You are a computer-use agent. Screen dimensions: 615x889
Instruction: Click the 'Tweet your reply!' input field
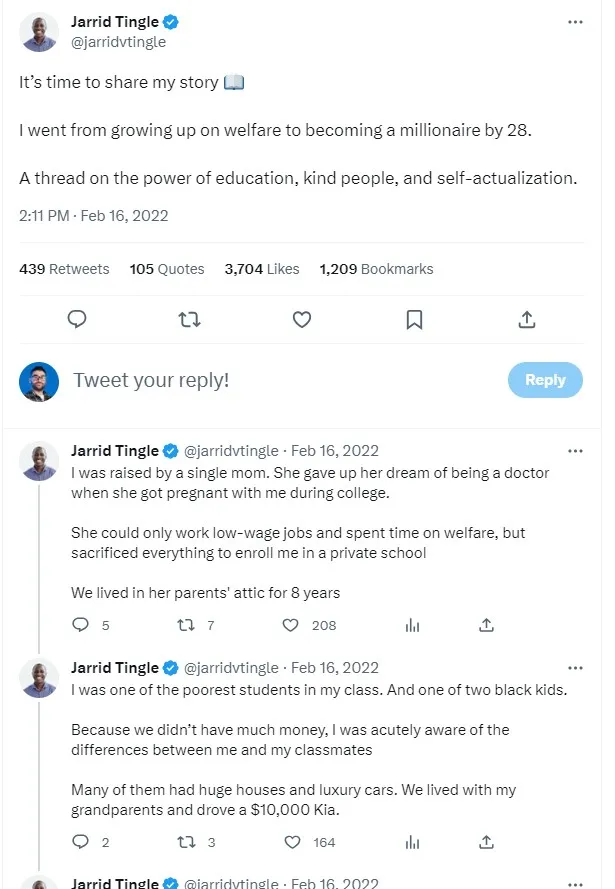150,380
